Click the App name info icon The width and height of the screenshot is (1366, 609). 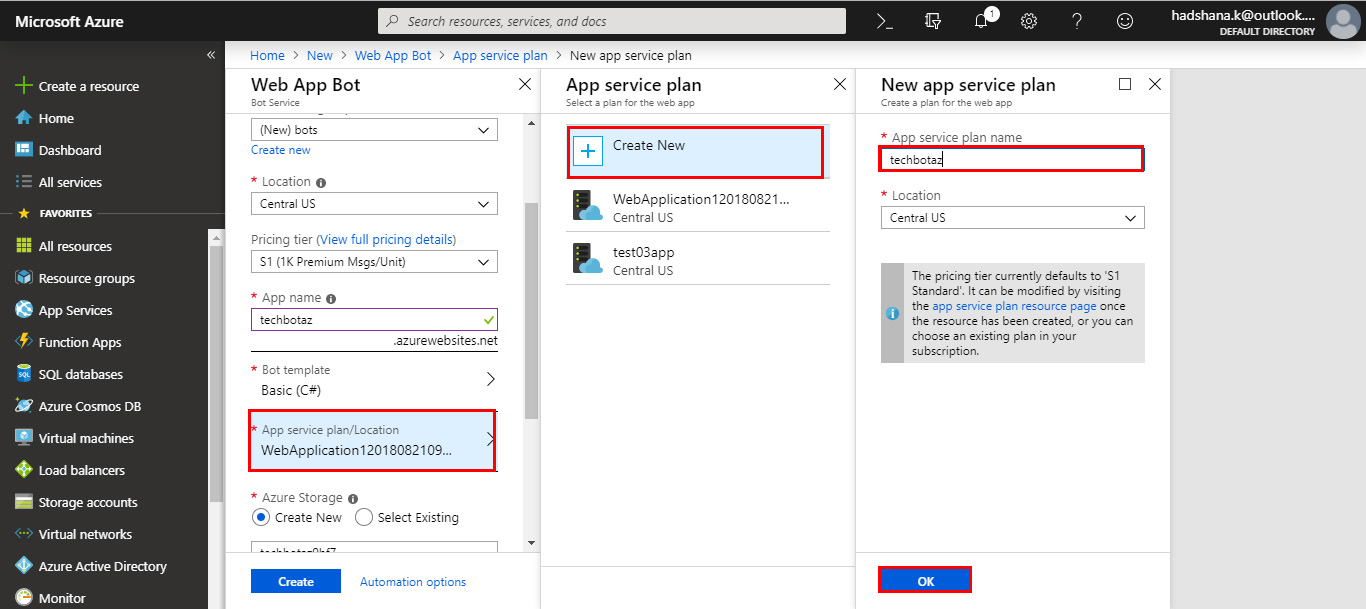[331, 299]
